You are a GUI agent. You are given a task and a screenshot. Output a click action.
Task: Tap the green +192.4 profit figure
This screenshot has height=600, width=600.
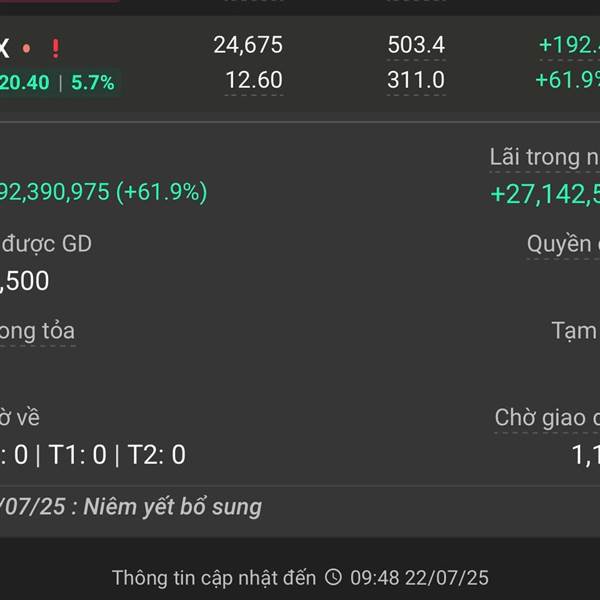[x=569, y=45]
